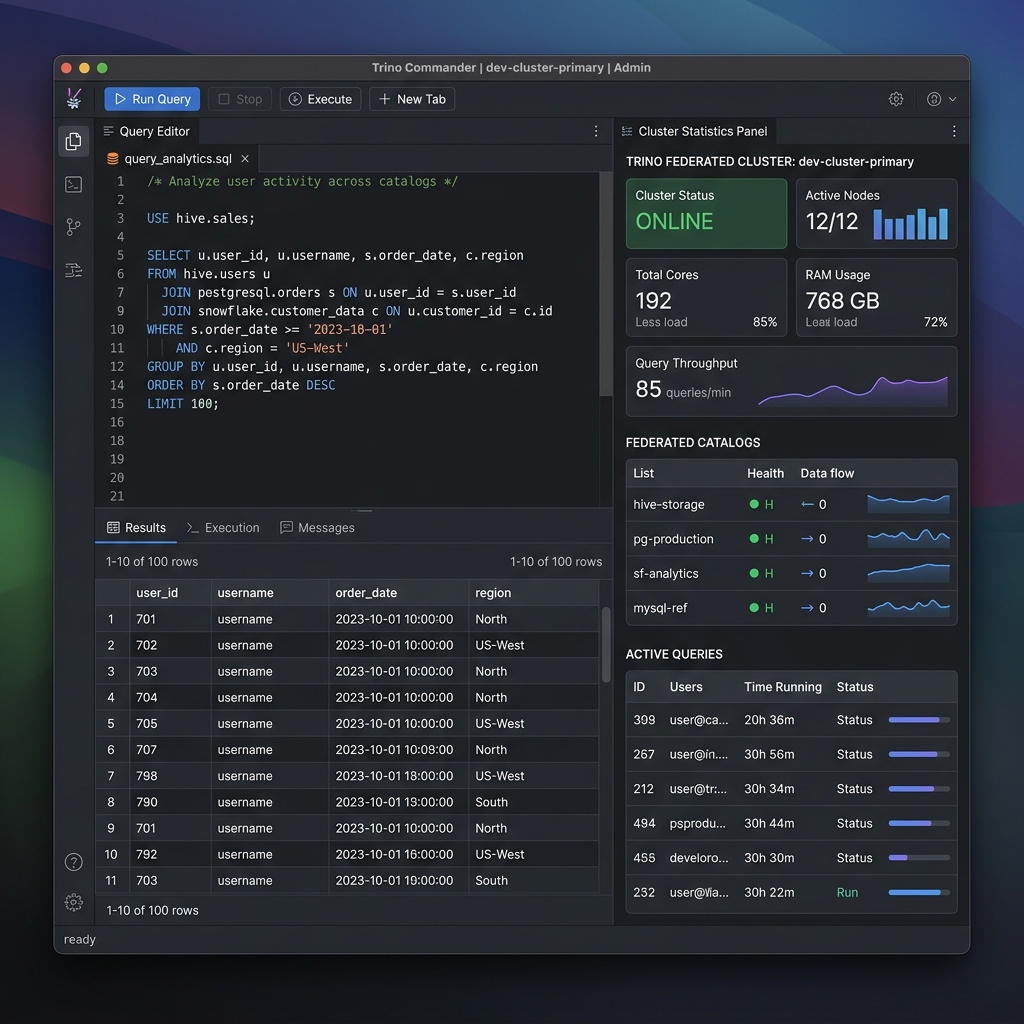Click the hive-storage data flow arrow
The height and width of the screenshot is (1024, 1024).
807,504
